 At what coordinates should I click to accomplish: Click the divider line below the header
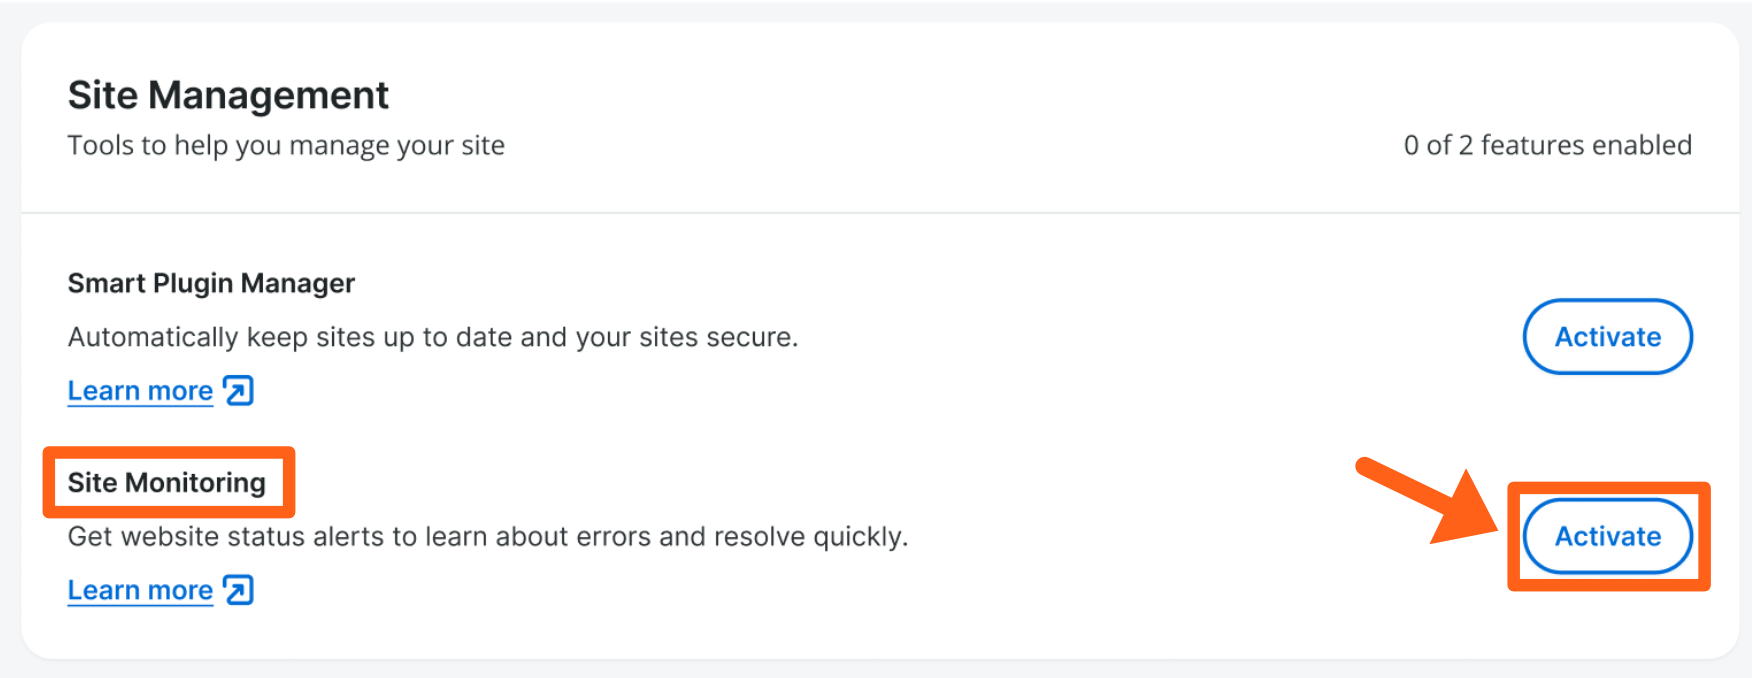[x=880, y=213]
